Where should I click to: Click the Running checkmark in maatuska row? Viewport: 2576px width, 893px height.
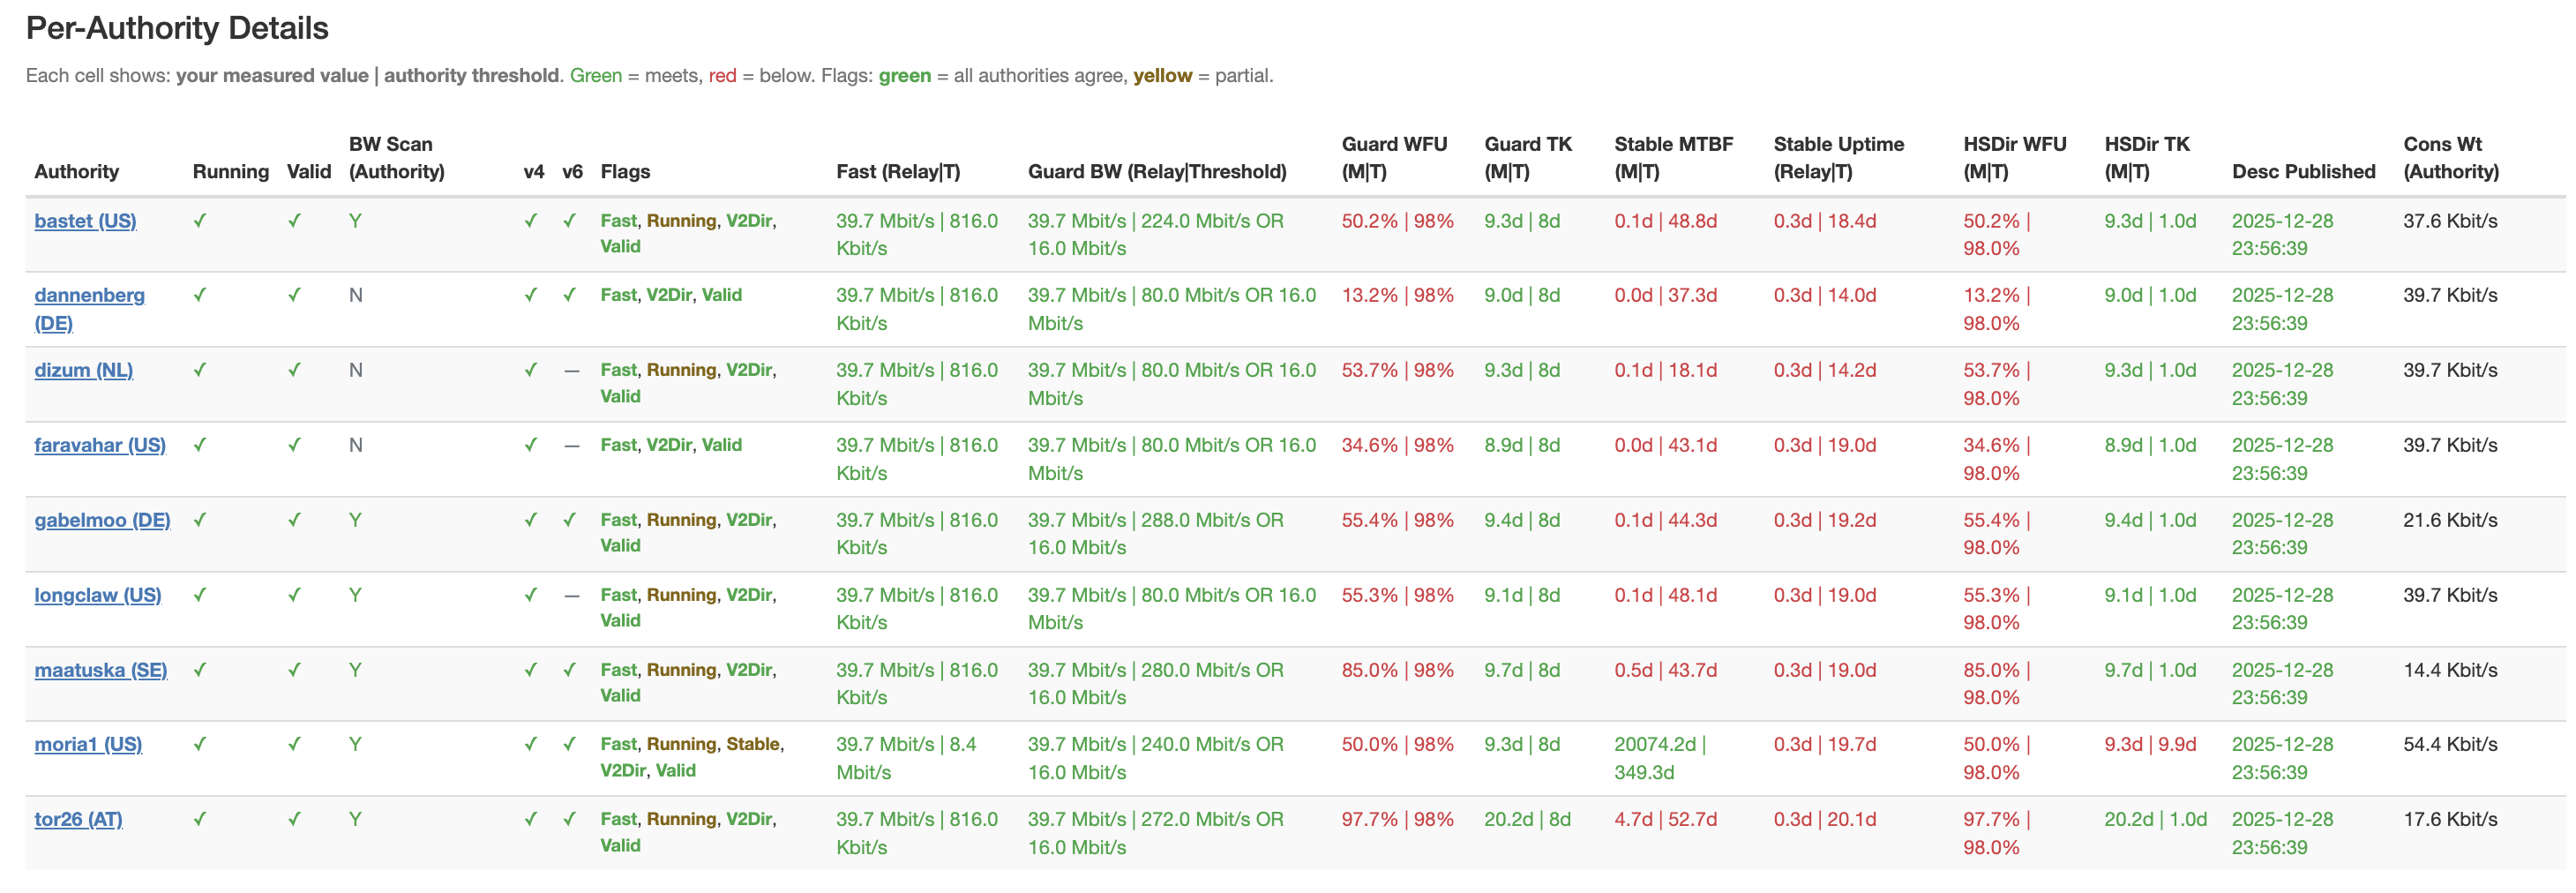click(x=200, y=670)
